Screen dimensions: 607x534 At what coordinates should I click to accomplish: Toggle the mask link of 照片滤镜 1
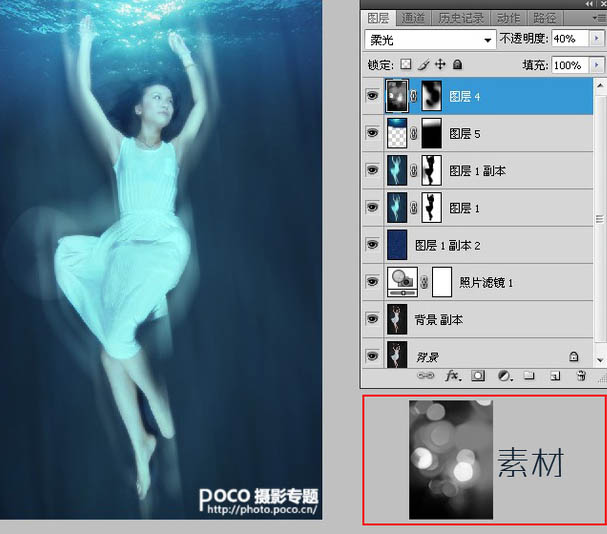pyautogui.click(x=424, y=282)
